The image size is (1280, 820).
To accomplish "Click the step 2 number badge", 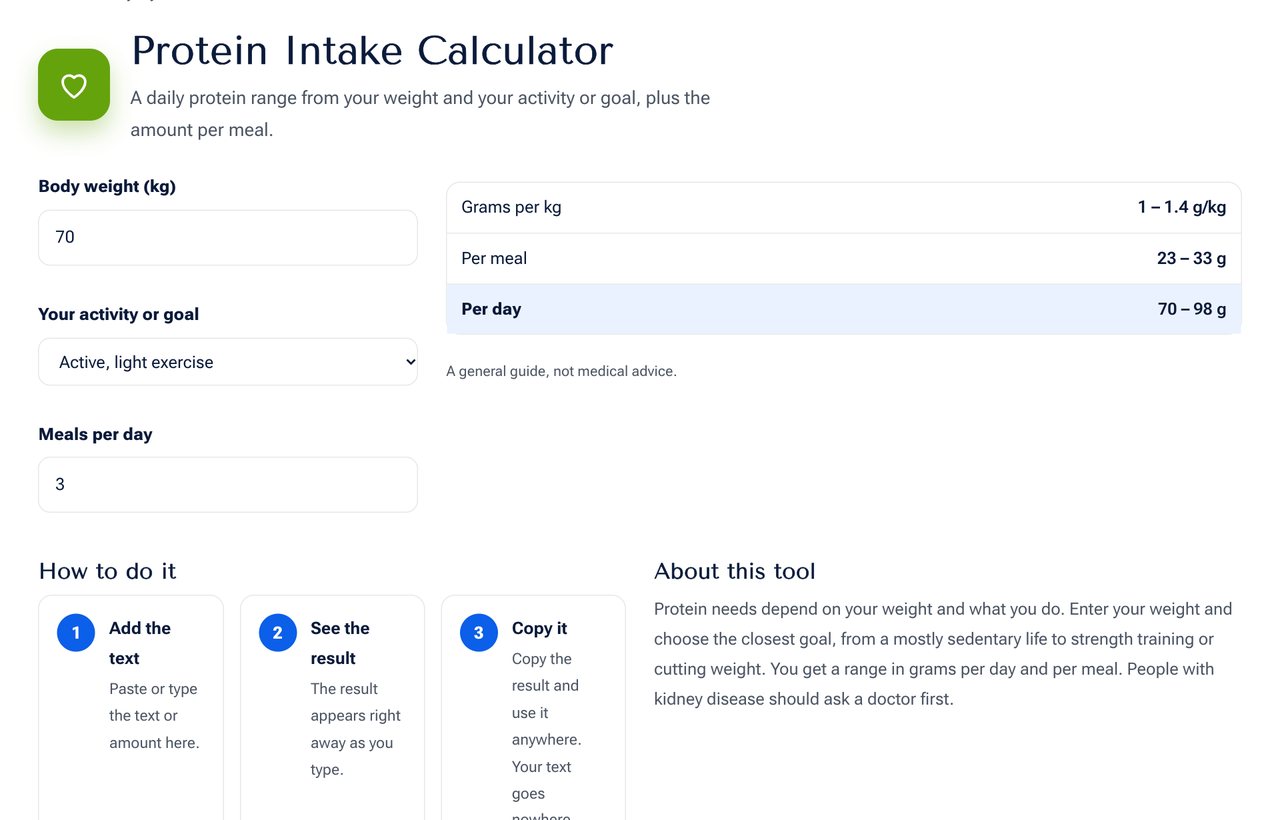I will [x=278, y=632].
